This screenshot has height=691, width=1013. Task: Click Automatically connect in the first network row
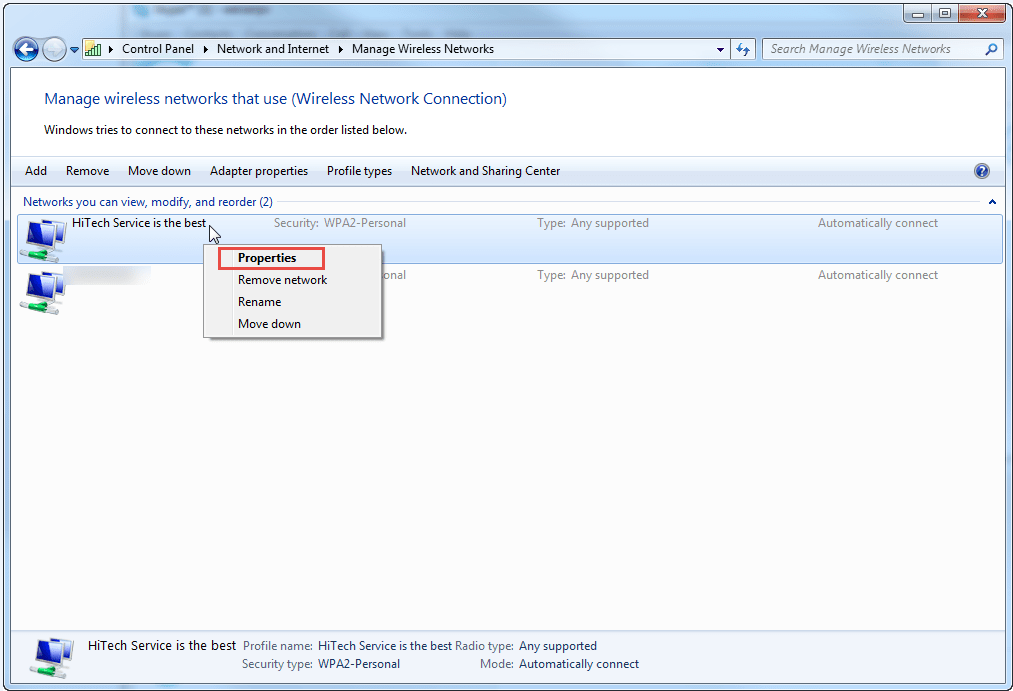pos(877,223)
